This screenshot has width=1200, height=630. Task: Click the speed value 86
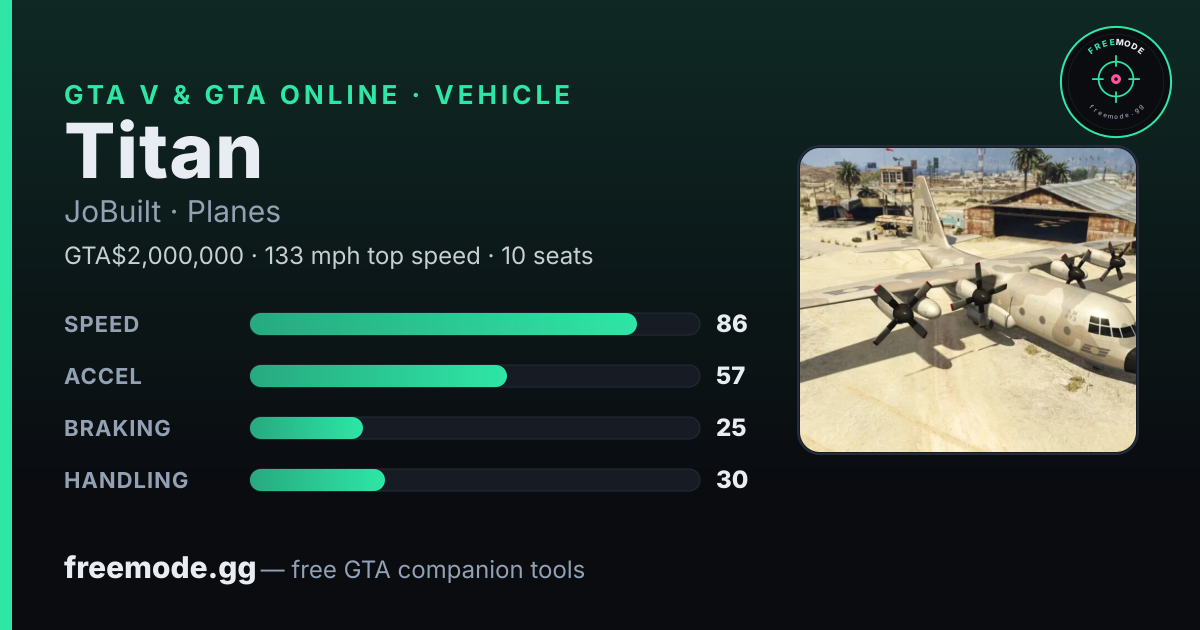pos(732,324)
